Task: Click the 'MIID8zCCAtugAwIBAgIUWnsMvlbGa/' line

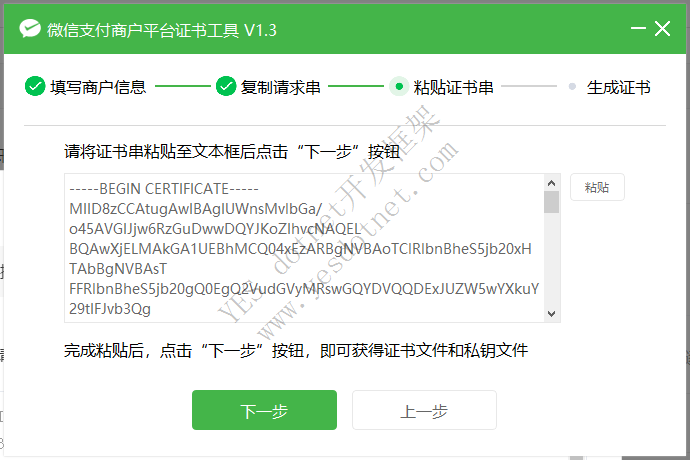Action: [196, 209]
